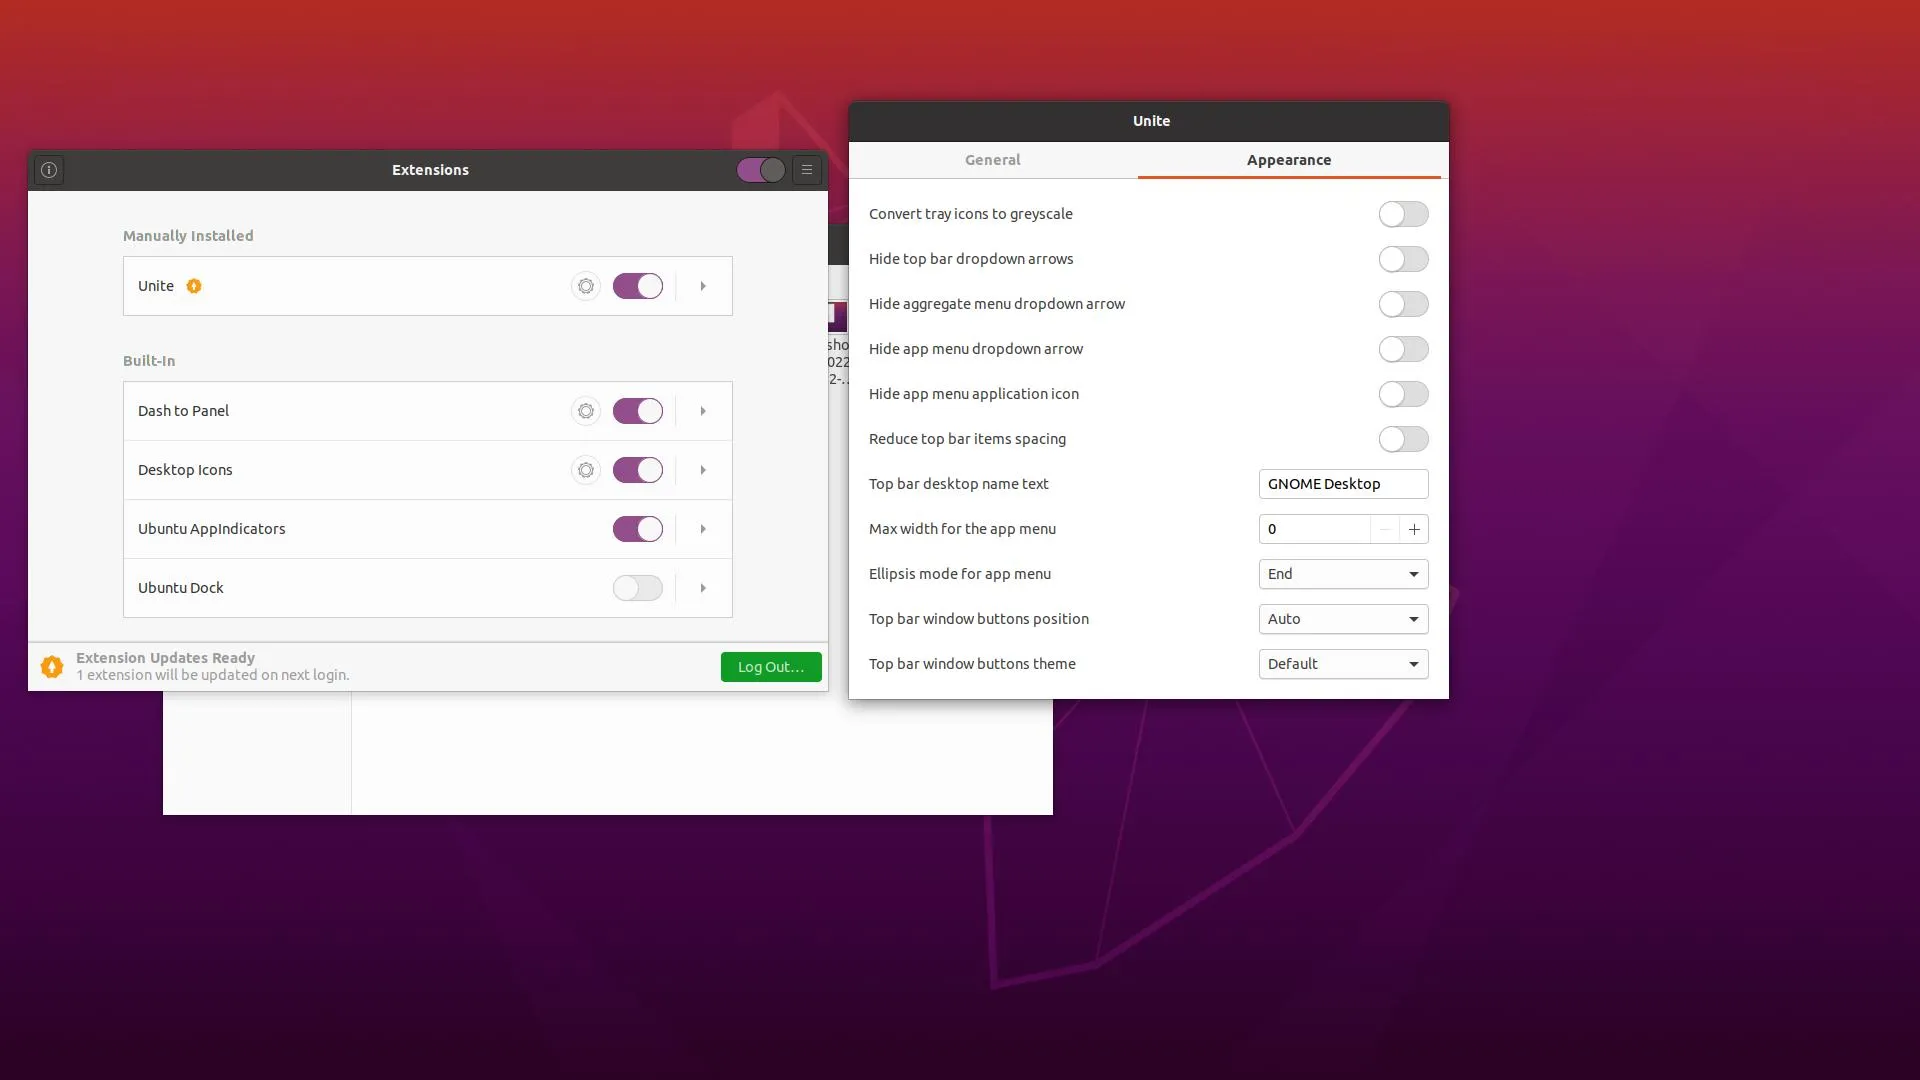
Task: Enable Reduce top bar items spacing
Action: pos(1403,439)
